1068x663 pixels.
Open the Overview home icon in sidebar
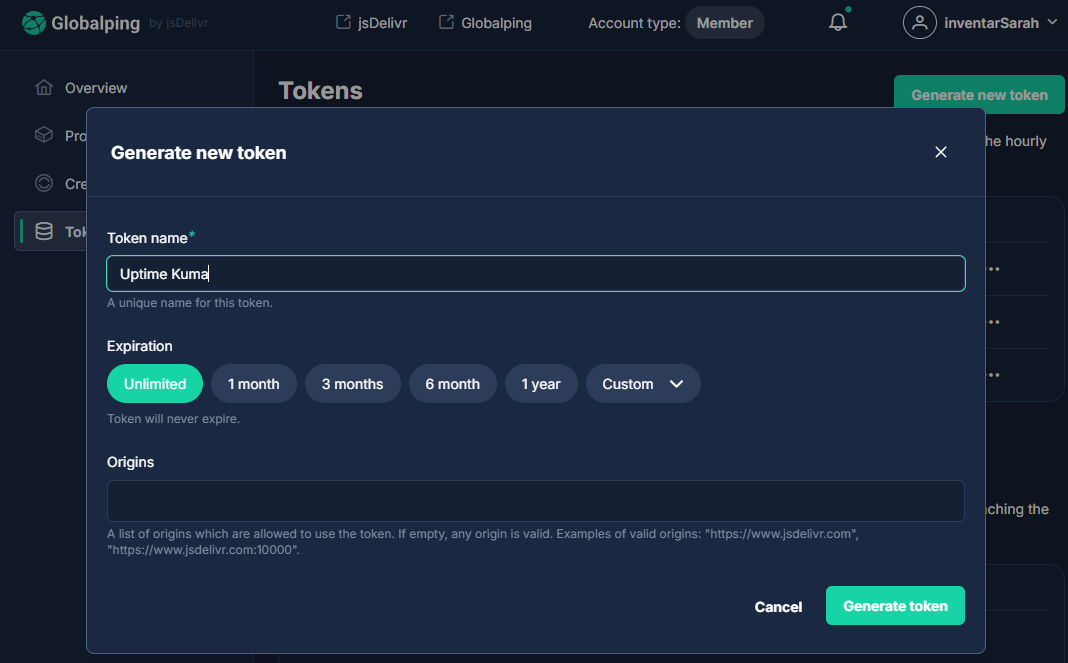[43, 87]
